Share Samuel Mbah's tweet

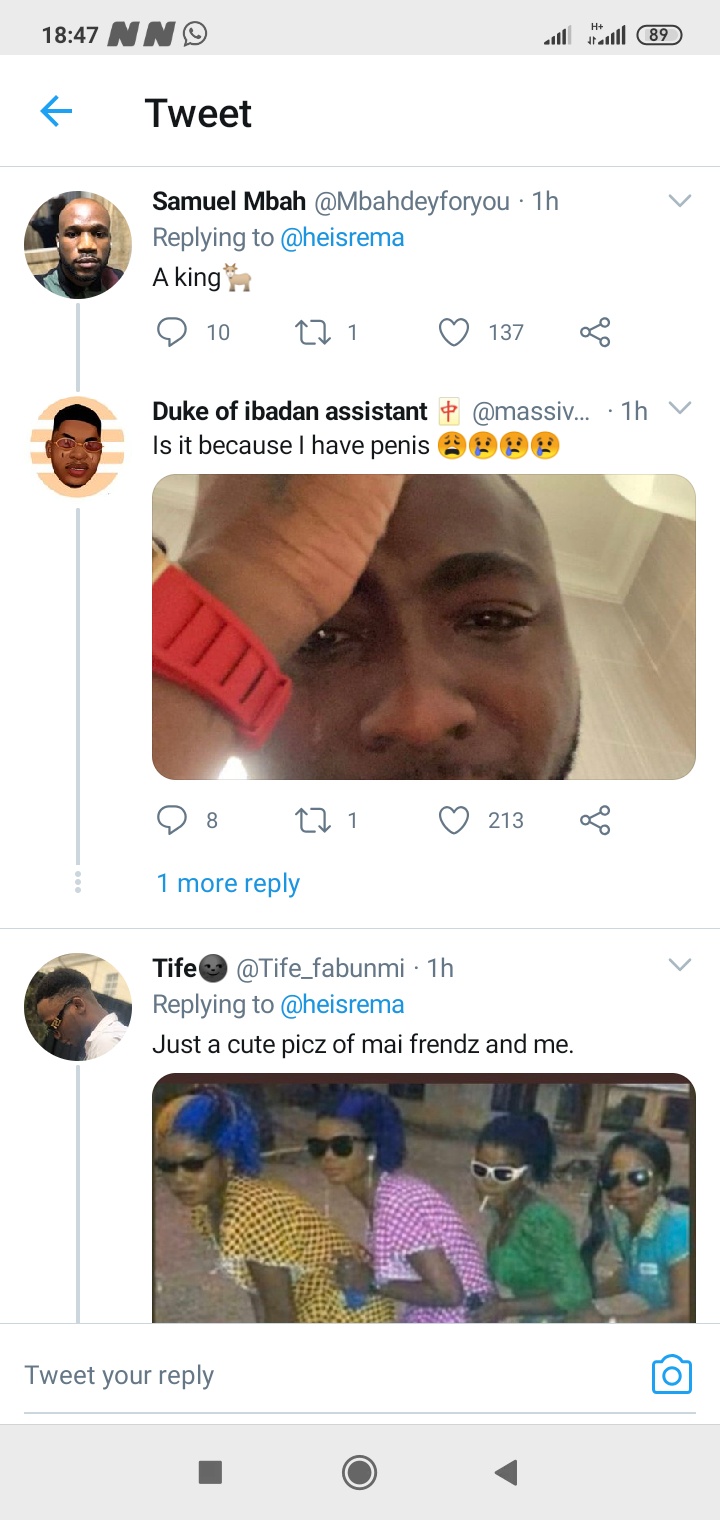tap(595, 332)
